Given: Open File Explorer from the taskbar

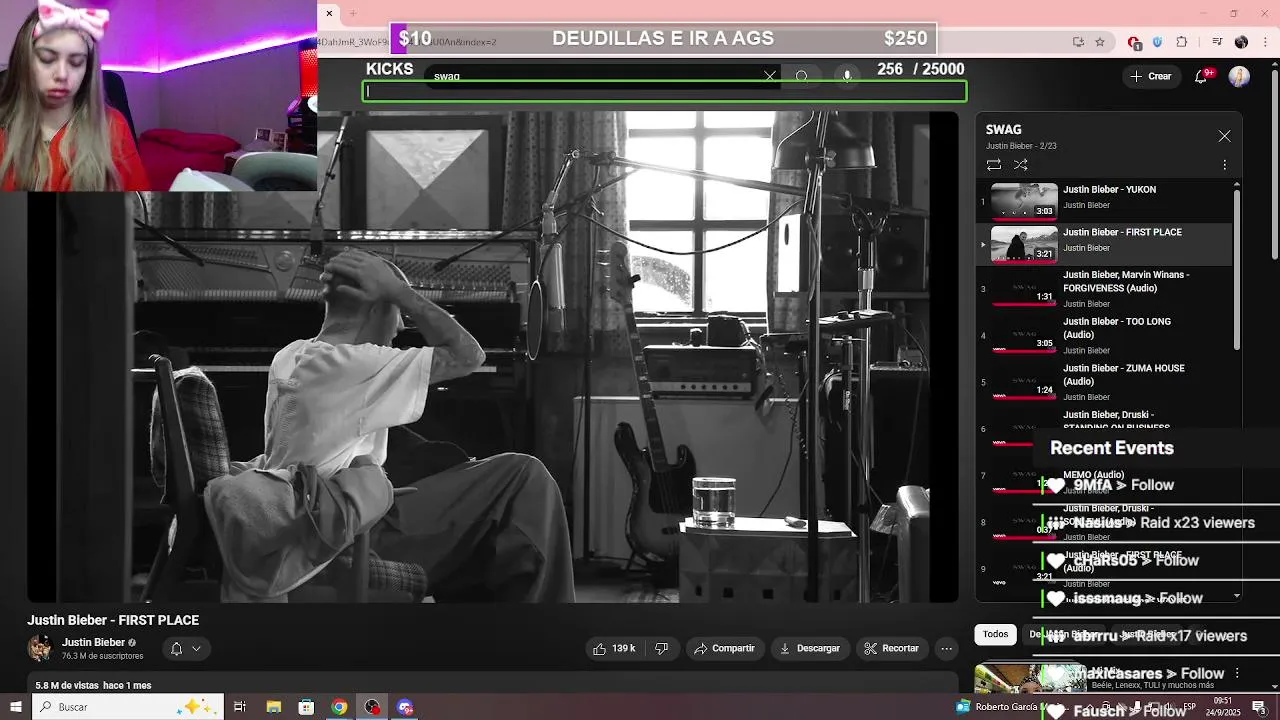Looking at the screenshot, I should [x=273, y=707].
